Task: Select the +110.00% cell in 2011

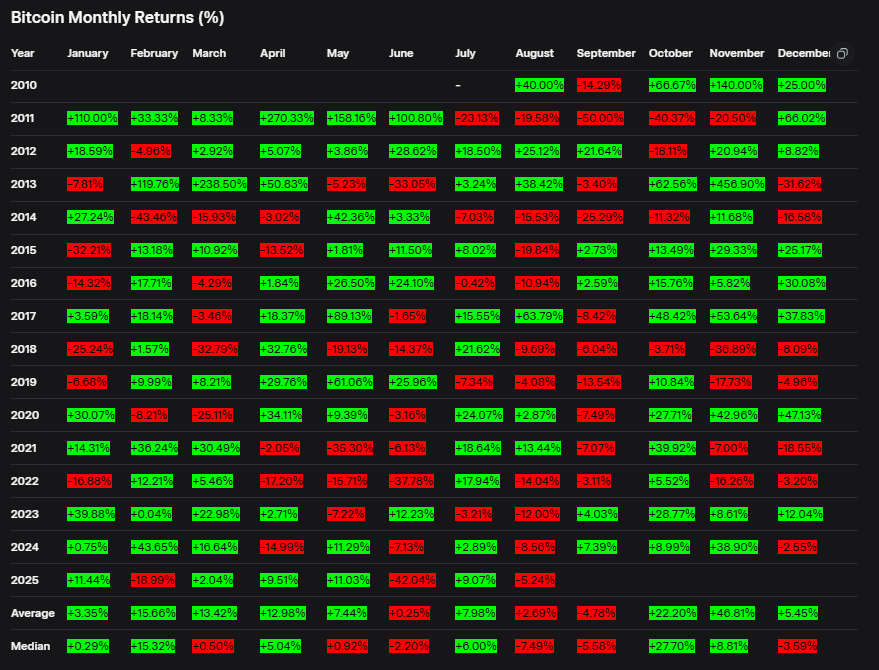Action: point(92,118)
